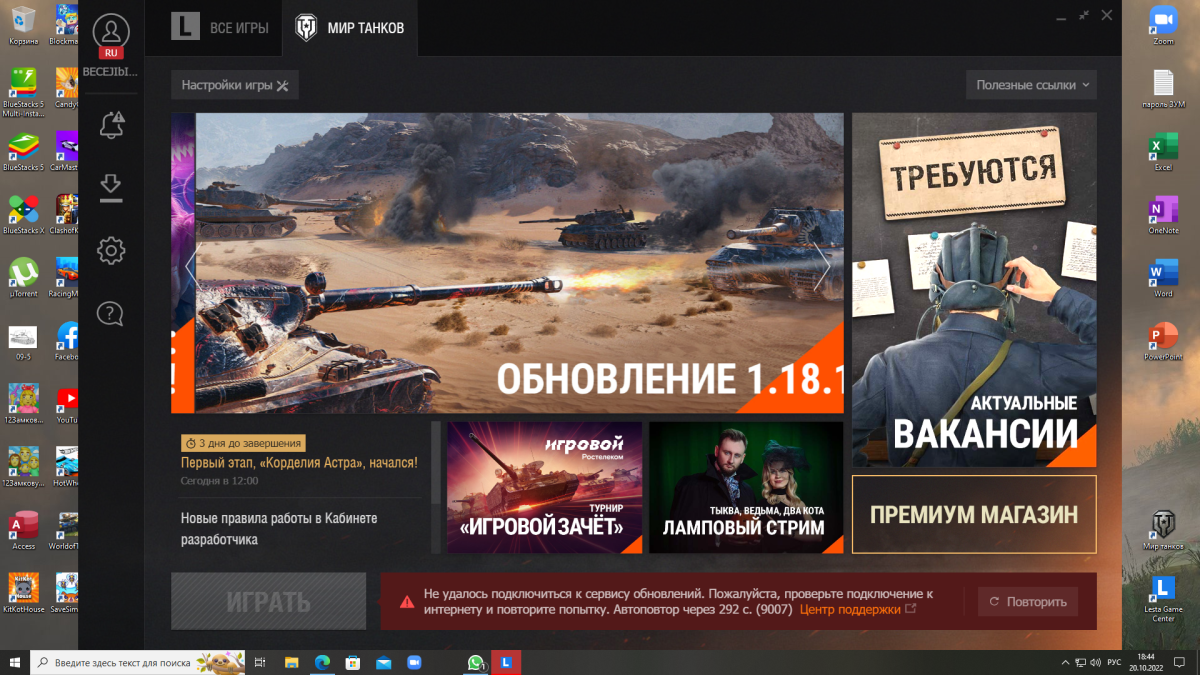Screen dimensions: 1200x675
Task: Click the '3 дня до завершения' badge
Action: click(x=243, y=443)
